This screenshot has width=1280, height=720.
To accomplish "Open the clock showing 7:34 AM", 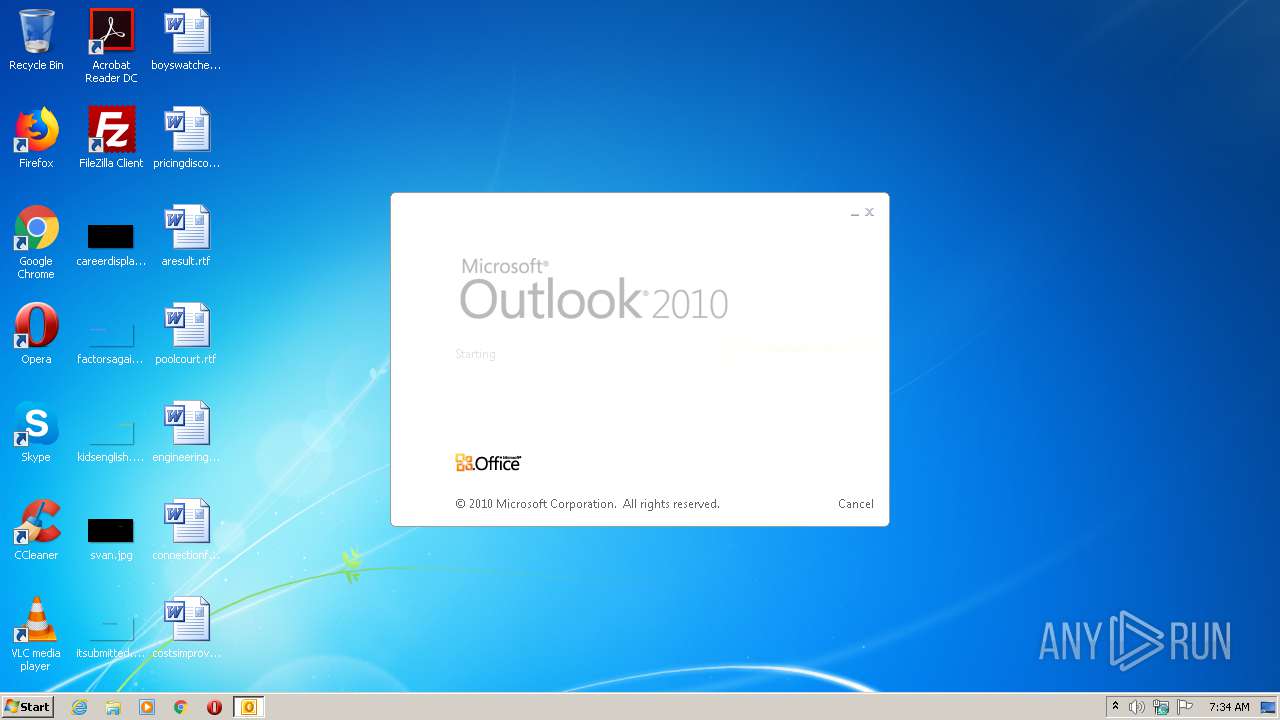I will coord(1229,707).
